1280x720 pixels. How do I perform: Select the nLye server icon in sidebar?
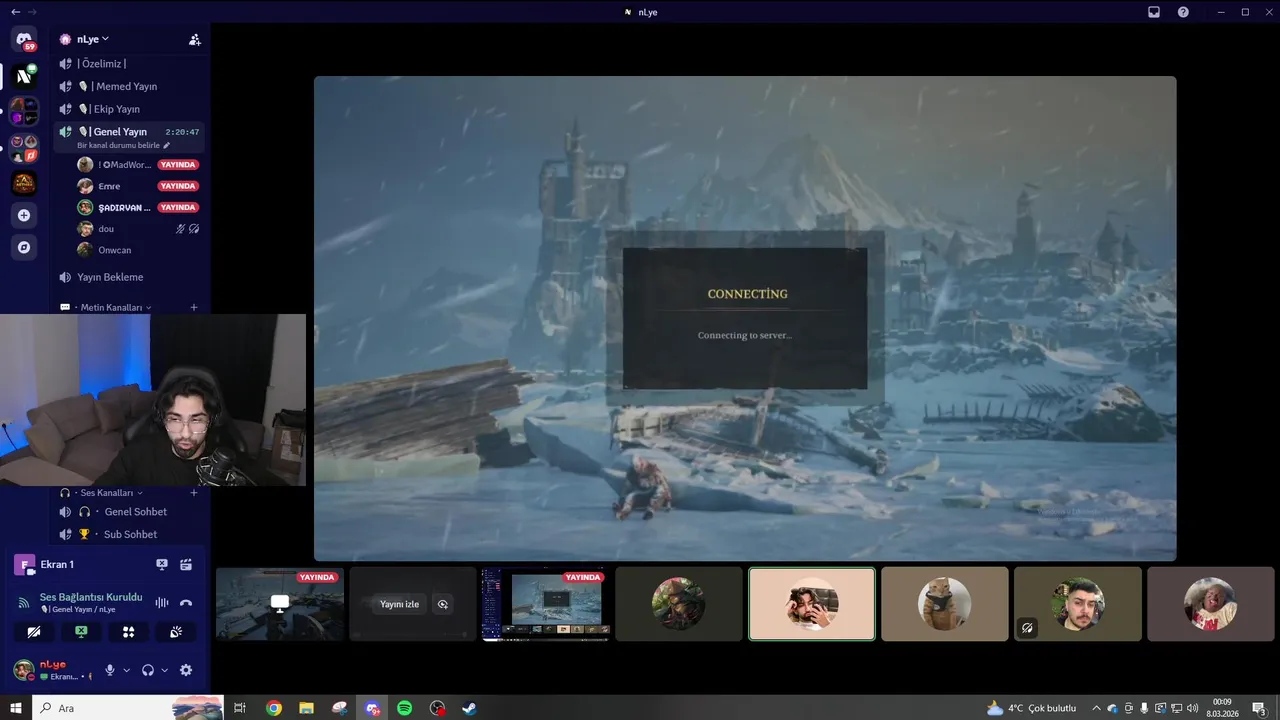coord(24,76)
